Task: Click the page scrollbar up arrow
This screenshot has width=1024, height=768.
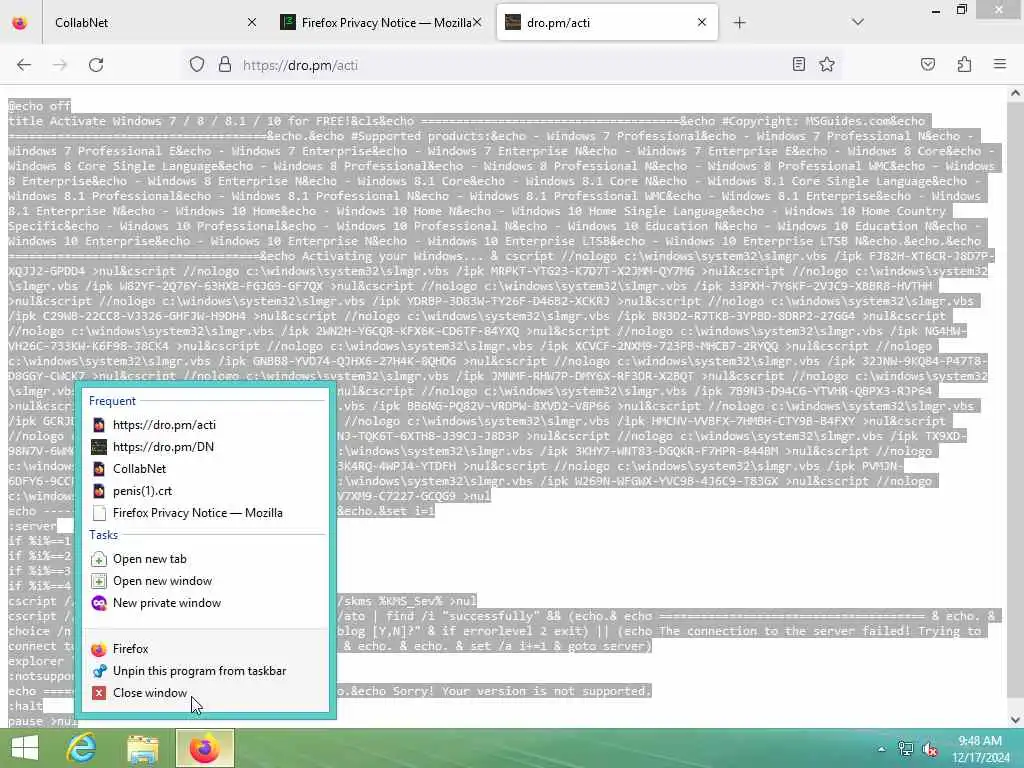Action: click(1015, 93)
